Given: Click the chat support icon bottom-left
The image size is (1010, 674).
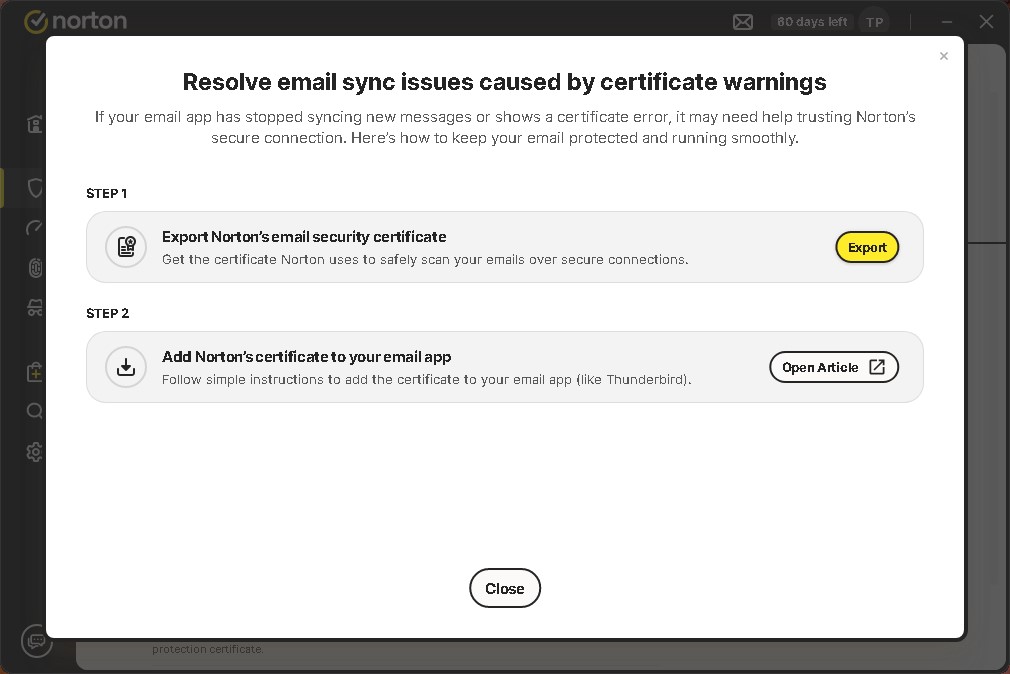Looking at the screenshot, I should pyautogui.click(x=37, y=641).
